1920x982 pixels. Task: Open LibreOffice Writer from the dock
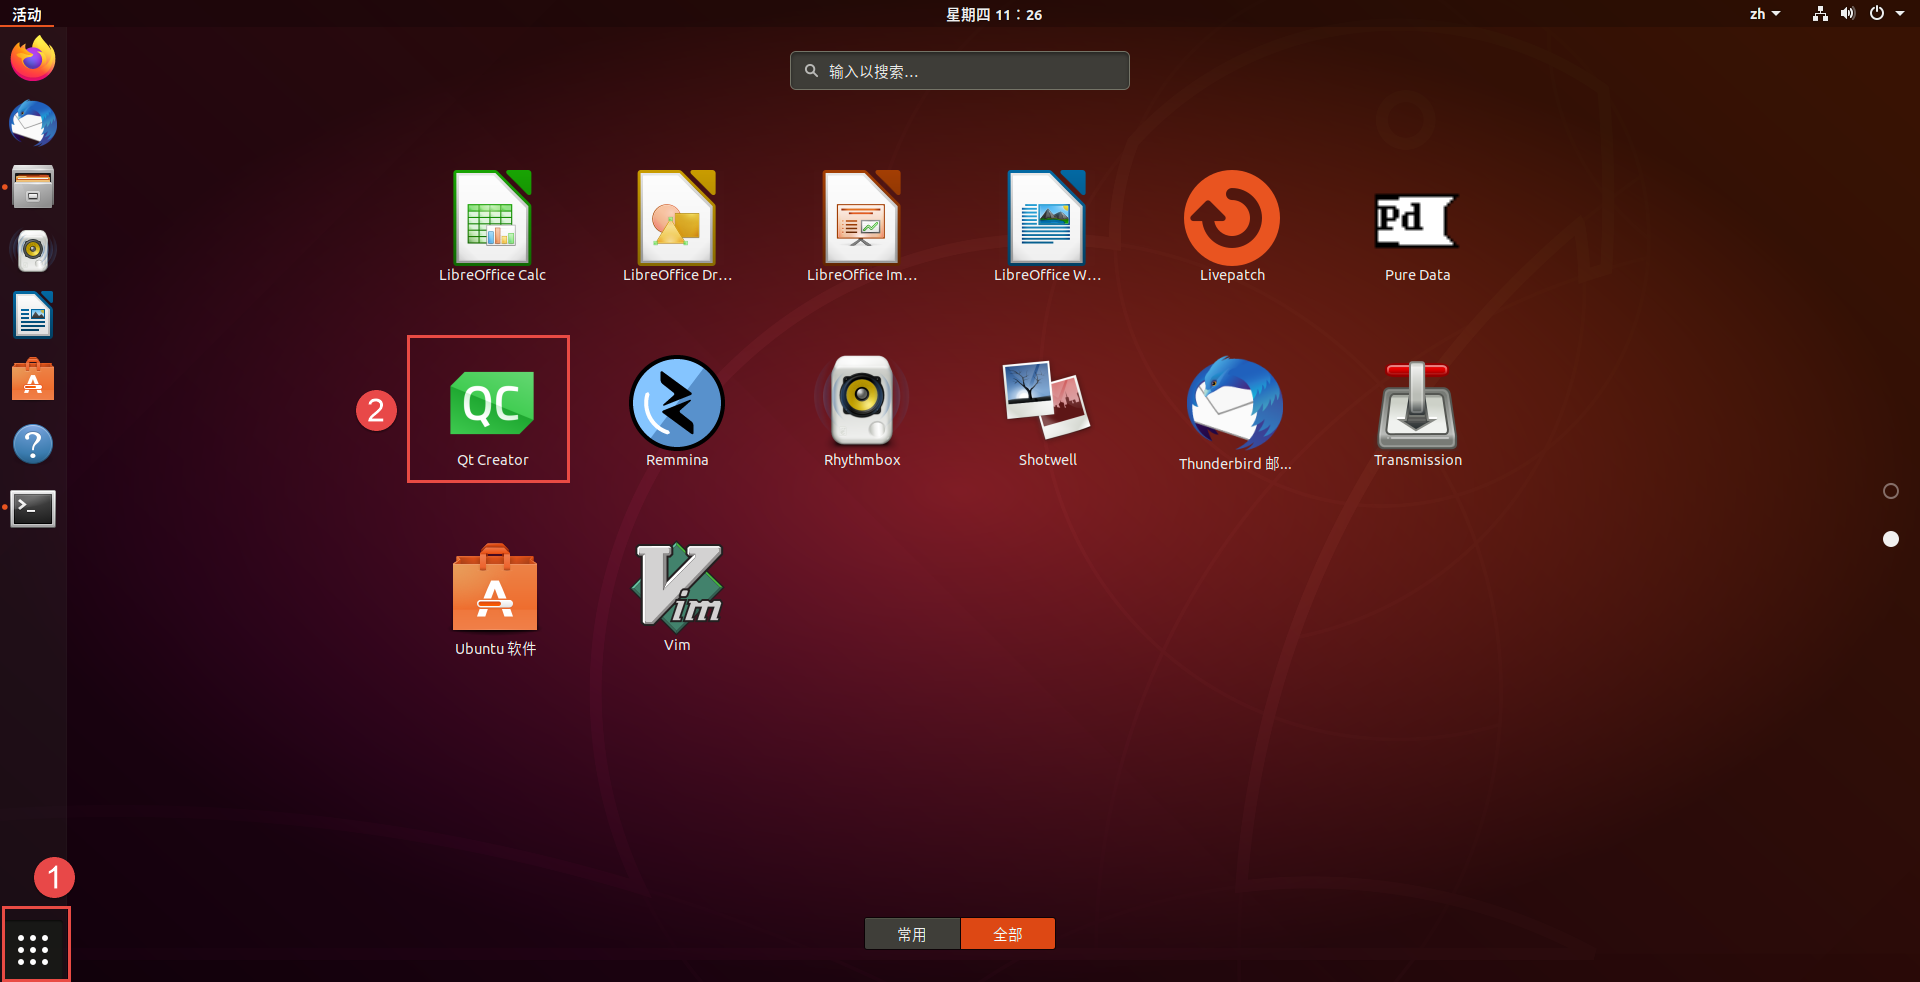tap(33, 315)
